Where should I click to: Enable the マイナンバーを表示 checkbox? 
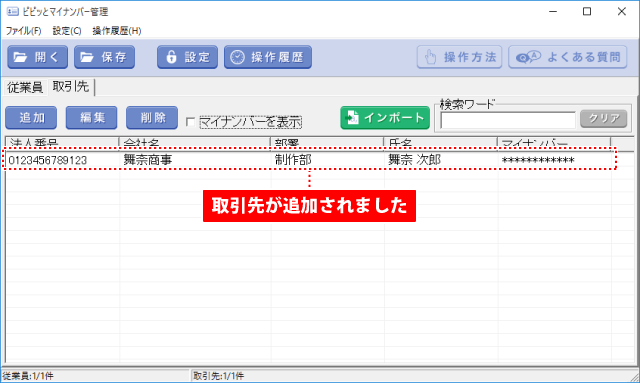coord(190,122)
